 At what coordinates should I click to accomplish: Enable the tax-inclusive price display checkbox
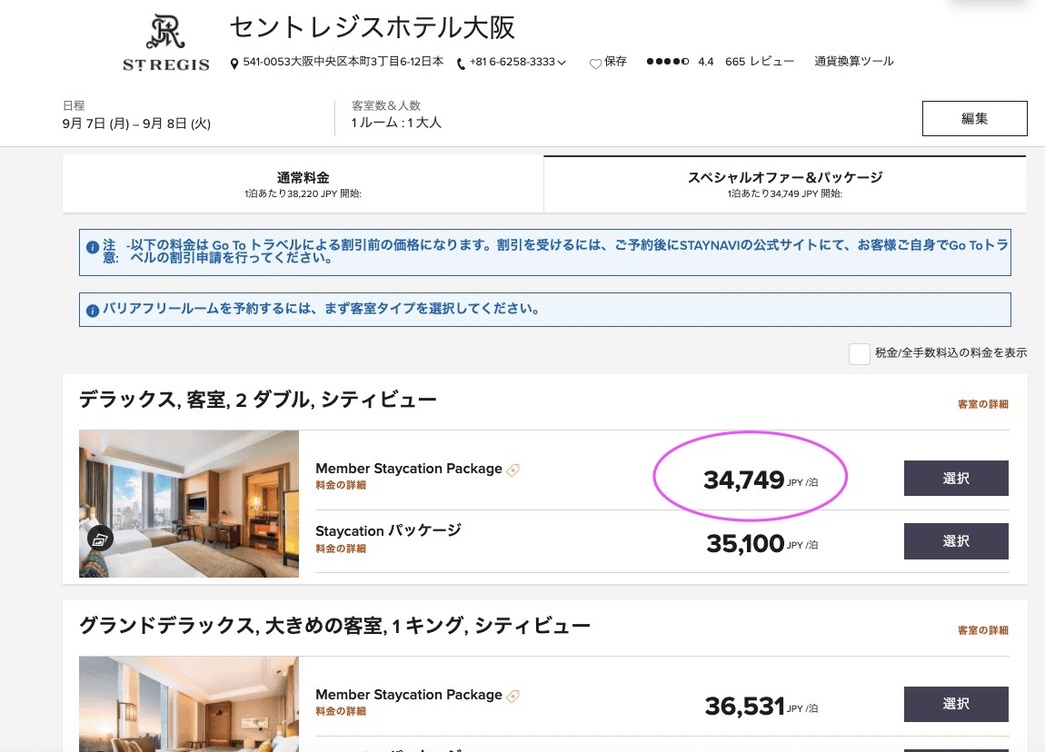pyautogui.click(x=859, y=353)
